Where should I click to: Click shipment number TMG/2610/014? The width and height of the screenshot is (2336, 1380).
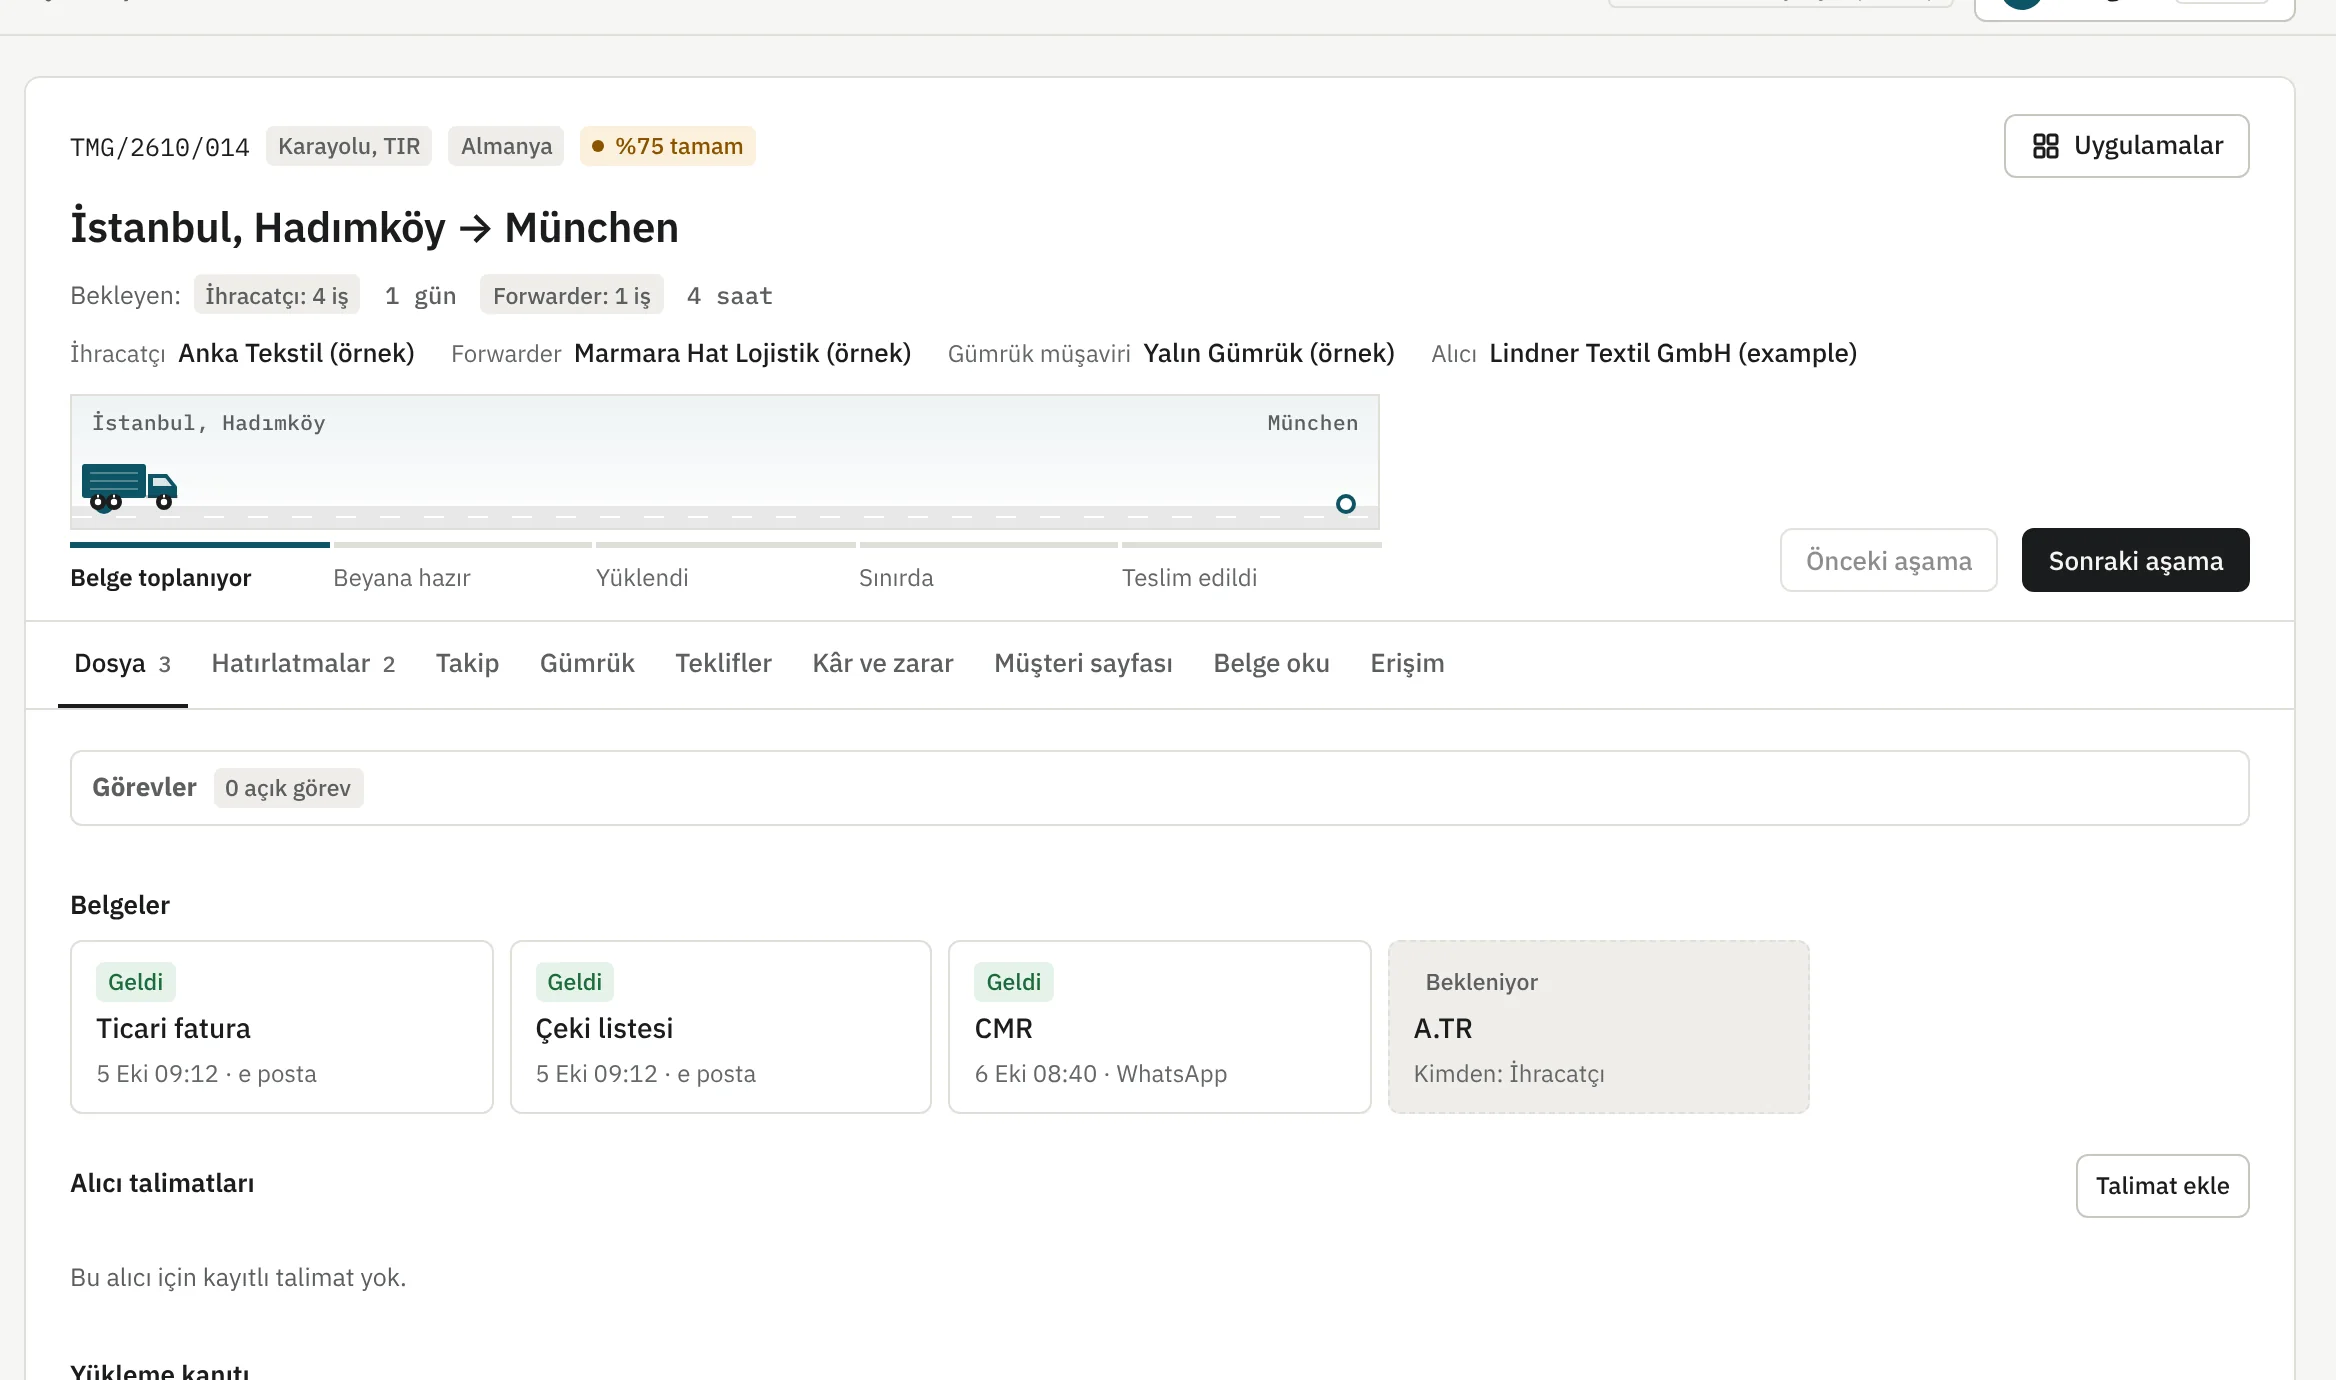[160, 147]
